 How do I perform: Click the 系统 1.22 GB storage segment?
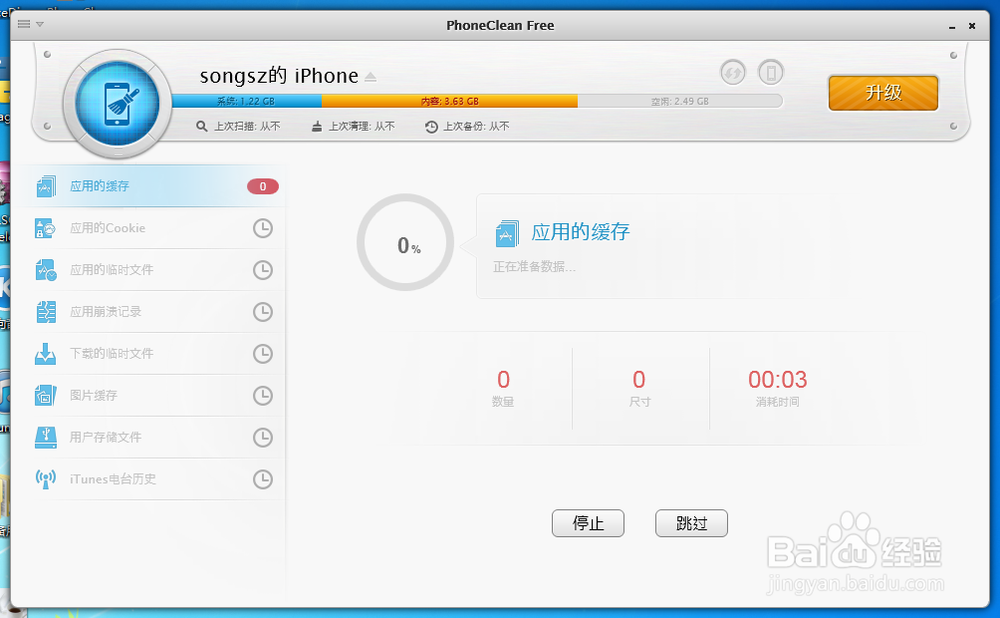[246, 101]
